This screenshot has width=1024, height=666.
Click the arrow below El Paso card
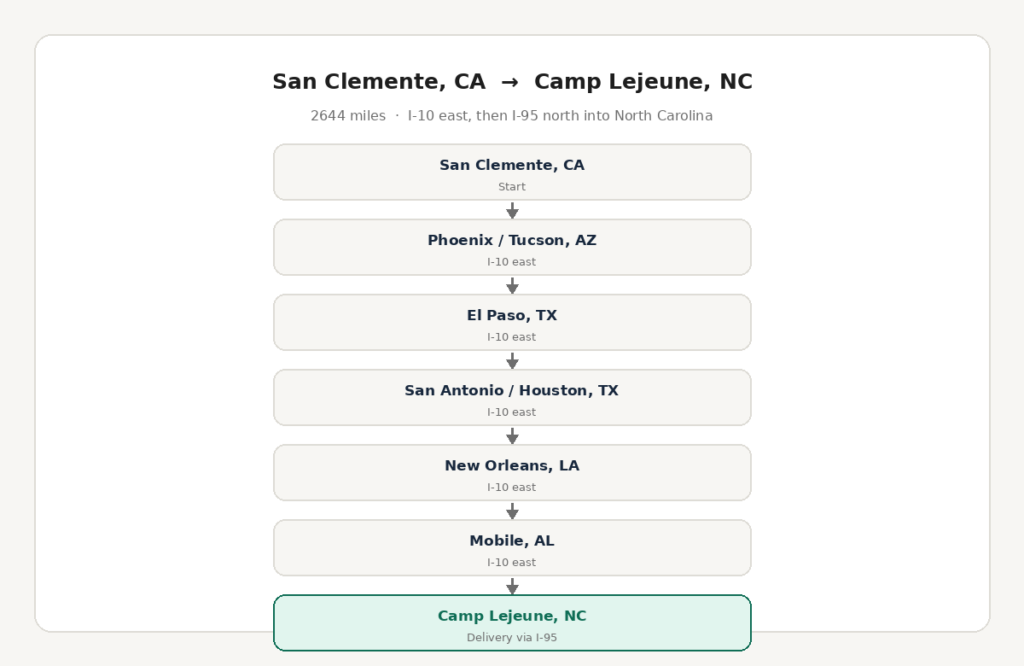pos(512,360)
